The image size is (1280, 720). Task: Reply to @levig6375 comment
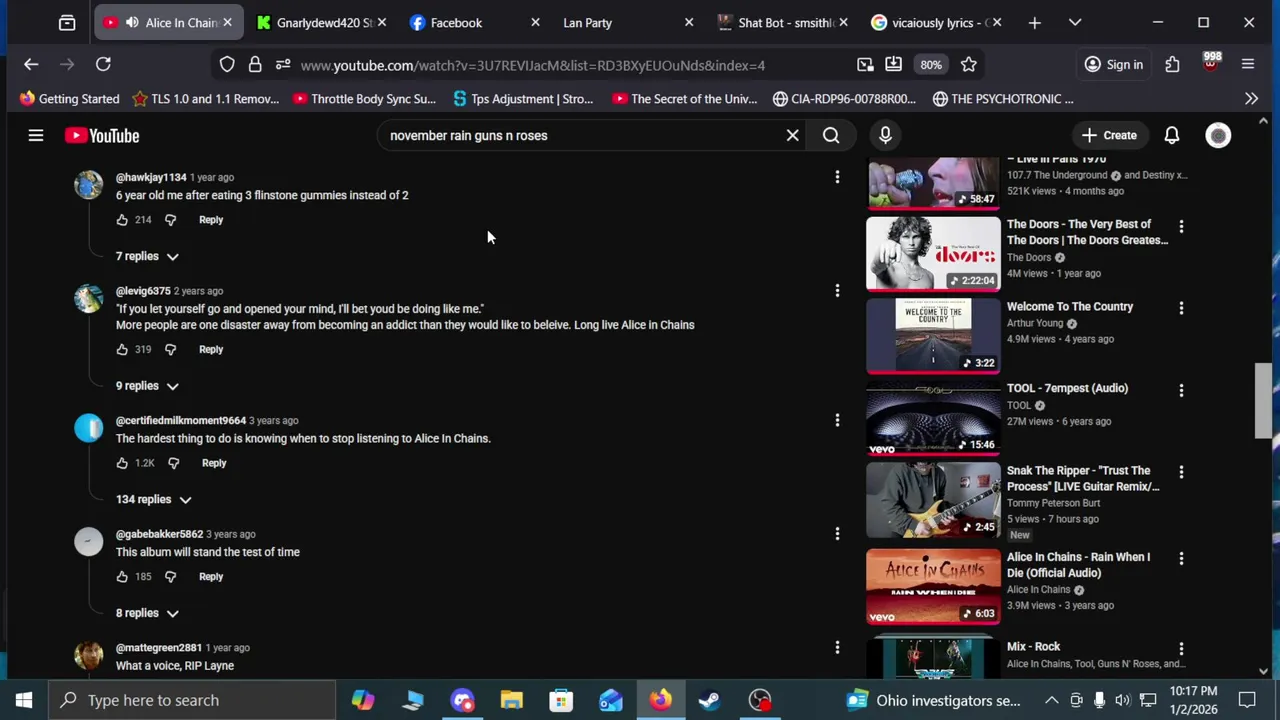pos(211,349)
